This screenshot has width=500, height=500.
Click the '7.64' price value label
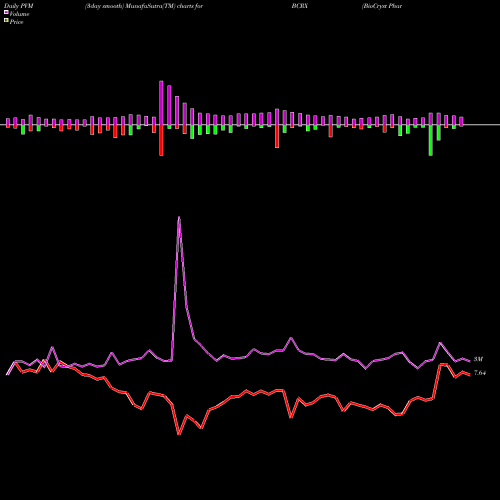[480, 373]
